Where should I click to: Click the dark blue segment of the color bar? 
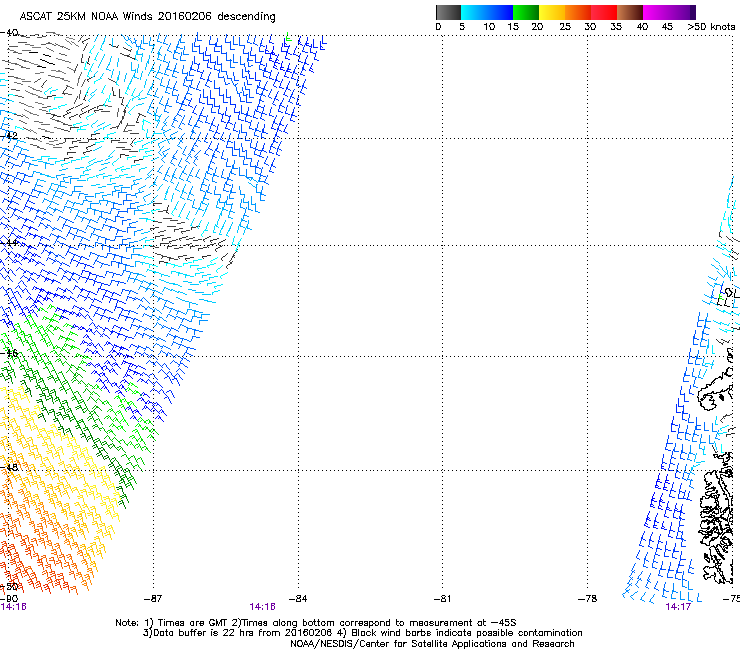(x=500, y=12)
